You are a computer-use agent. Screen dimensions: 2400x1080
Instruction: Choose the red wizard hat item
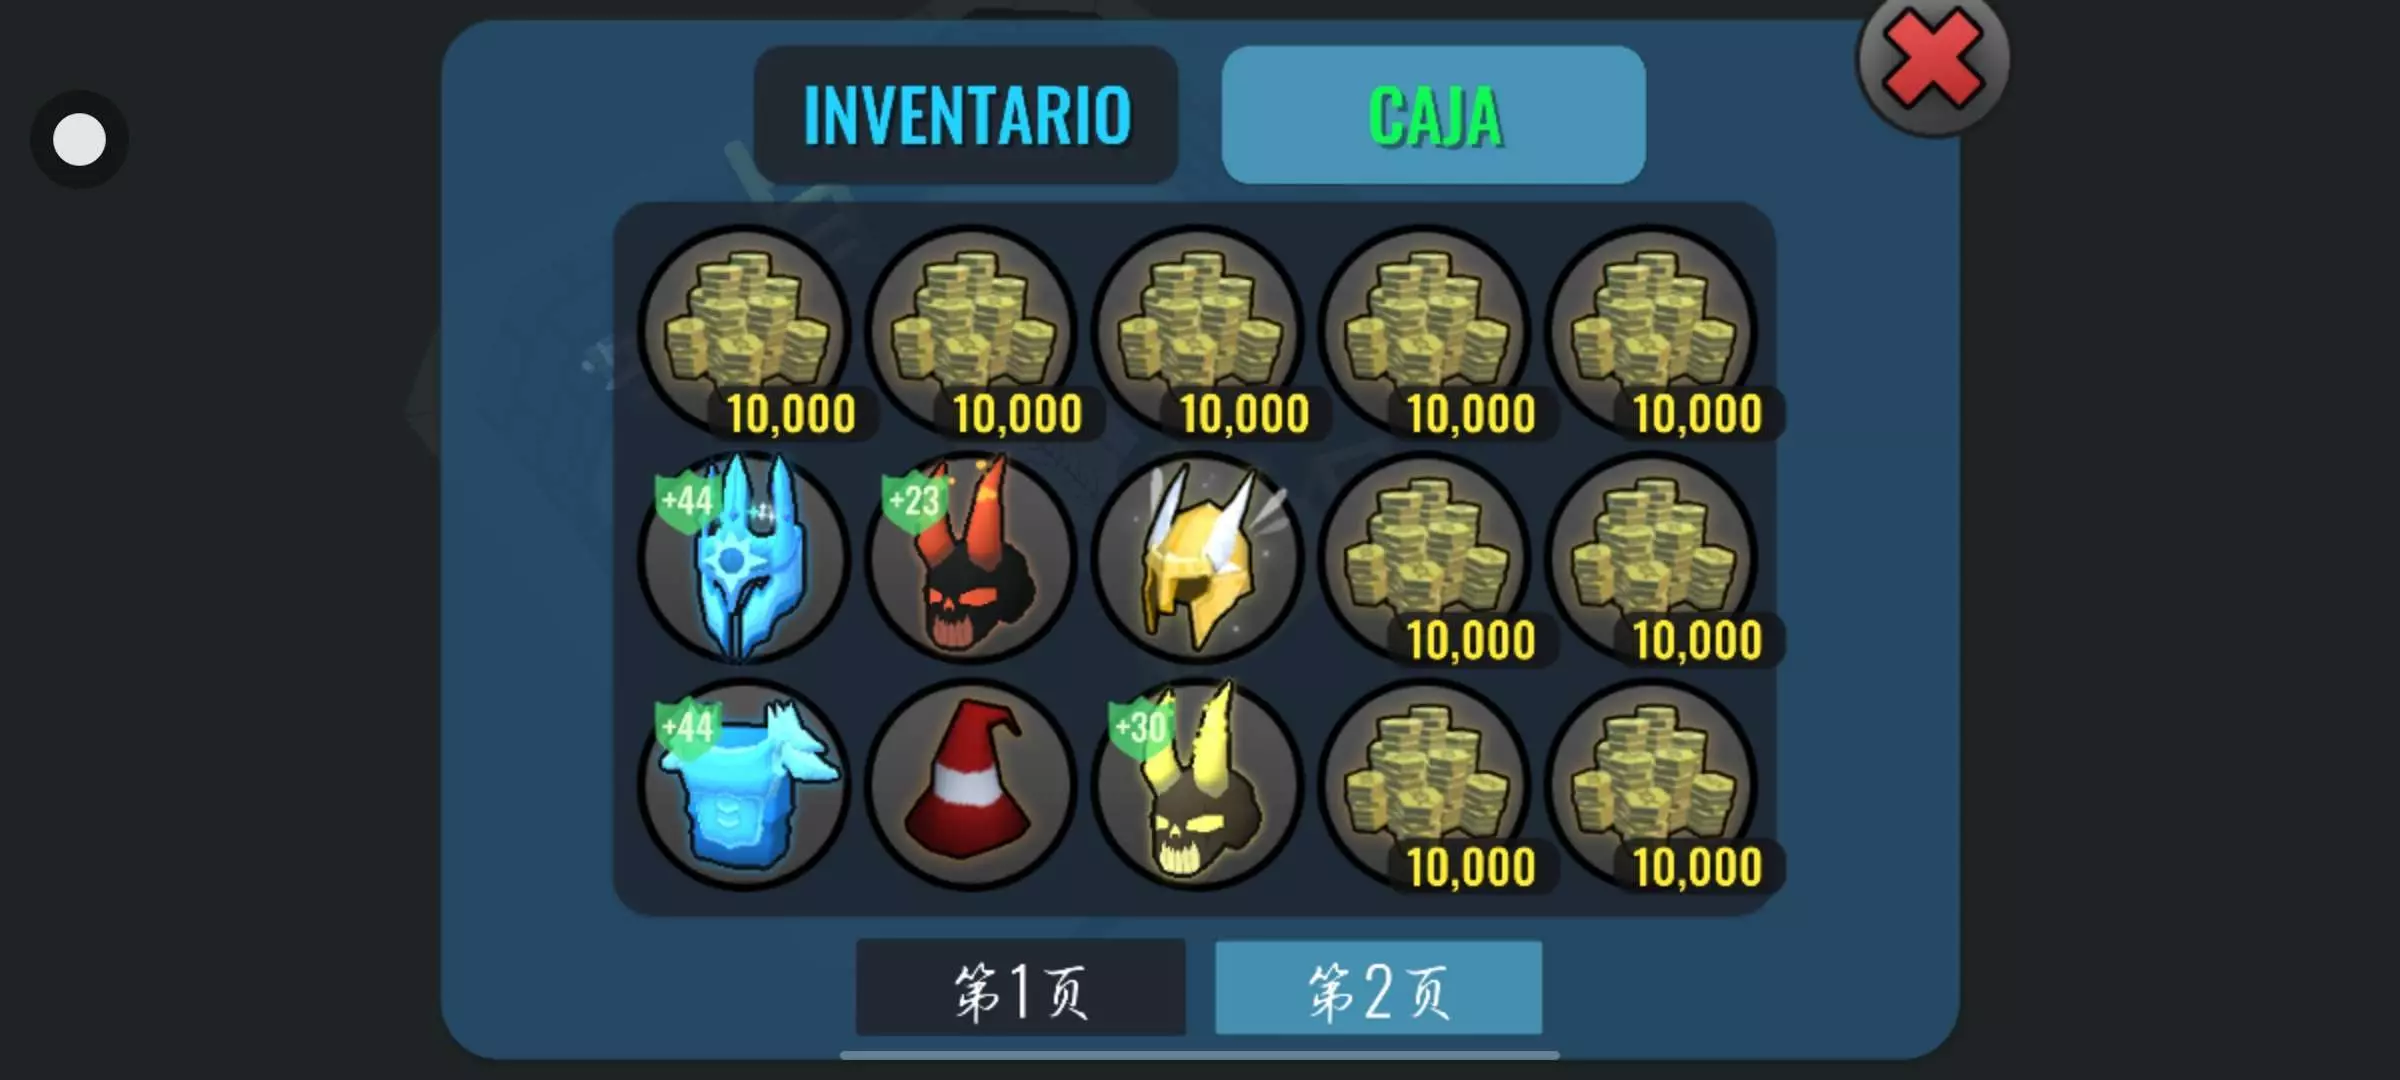(970, 785)
